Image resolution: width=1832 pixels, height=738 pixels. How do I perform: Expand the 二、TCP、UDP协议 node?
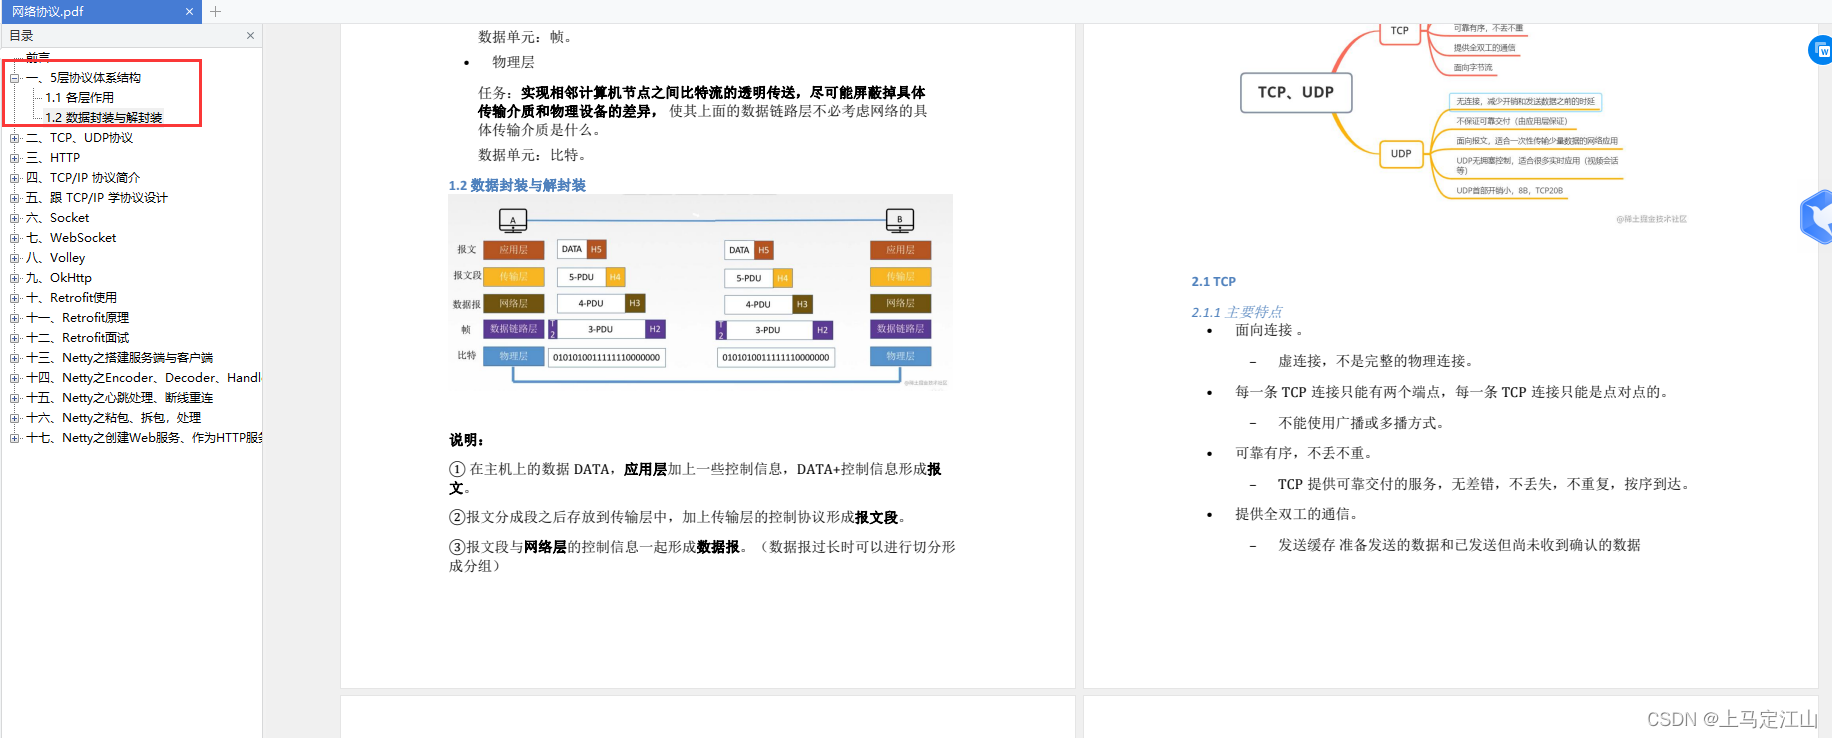[x=15, y=138]
